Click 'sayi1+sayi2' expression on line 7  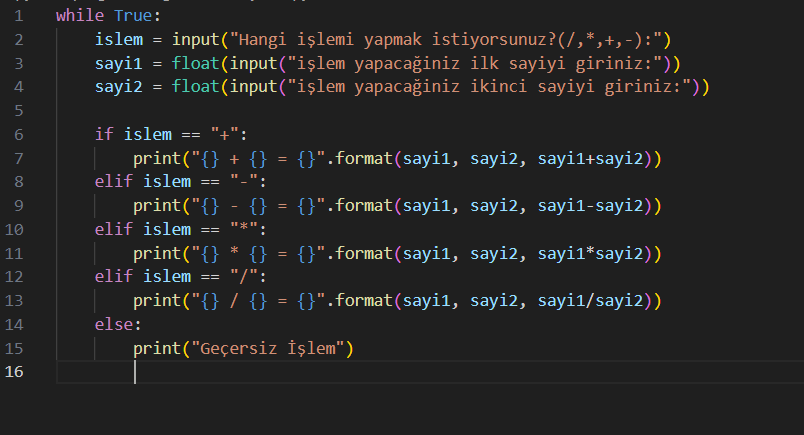(x=590, y=159)
